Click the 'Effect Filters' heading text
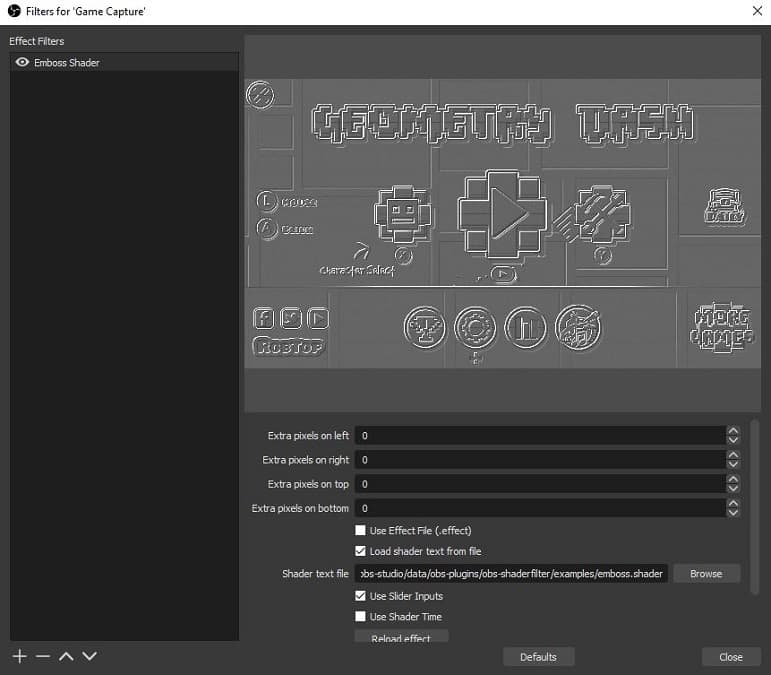The width and height of the screenshot is (771, 675). (x=37, y=41)
